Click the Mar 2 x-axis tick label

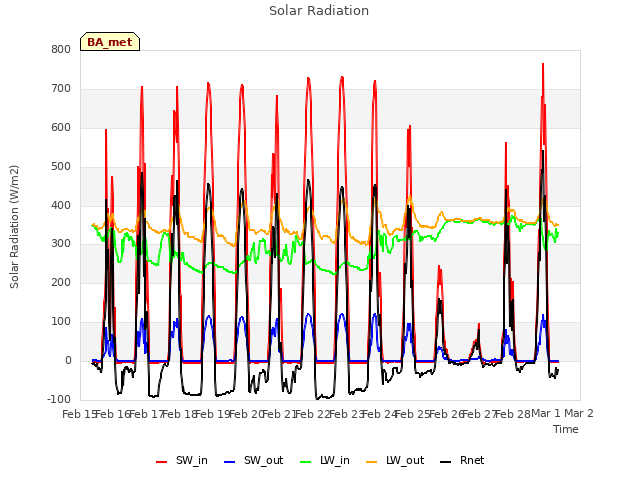(579, 414)
